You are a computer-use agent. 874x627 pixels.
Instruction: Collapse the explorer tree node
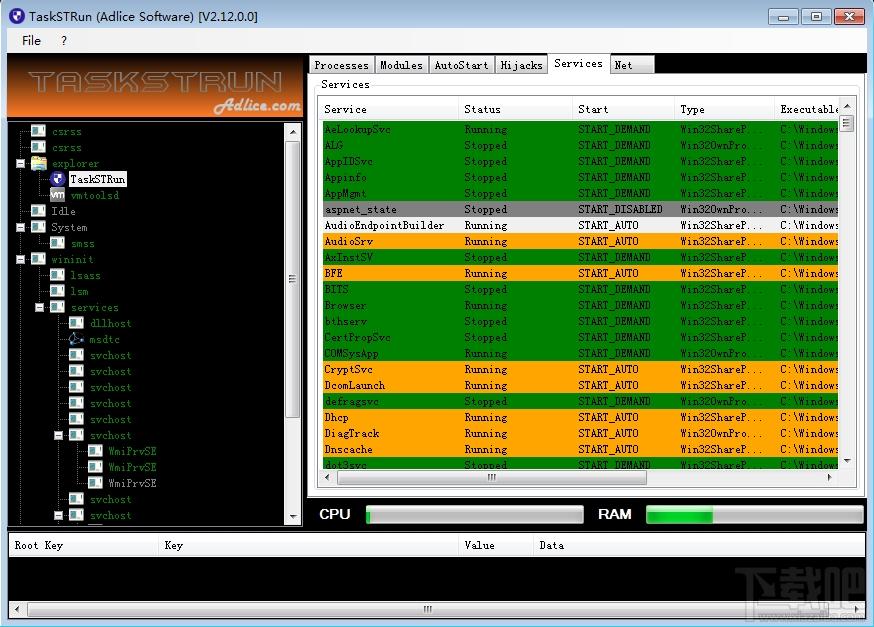tap(21, 163)
